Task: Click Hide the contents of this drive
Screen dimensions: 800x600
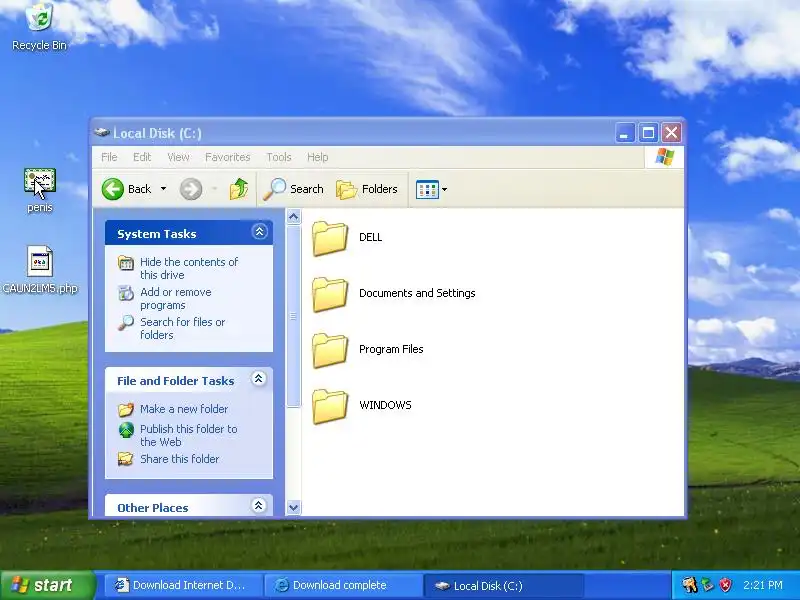Action: 189,268
